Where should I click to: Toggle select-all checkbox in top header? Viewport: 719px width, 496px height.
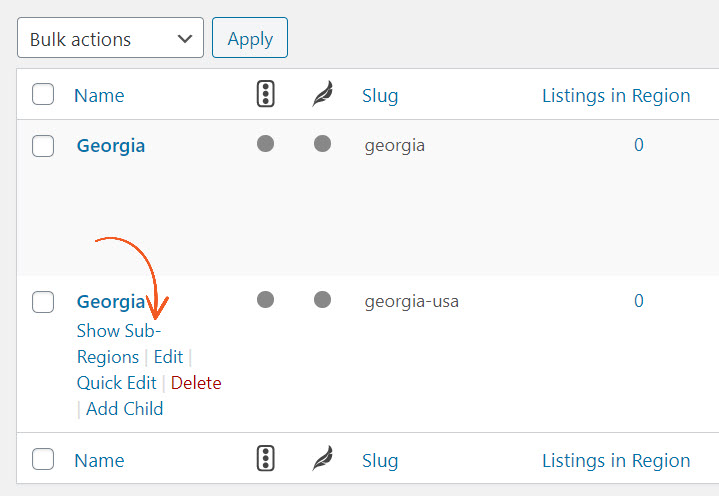coord(43,94)
